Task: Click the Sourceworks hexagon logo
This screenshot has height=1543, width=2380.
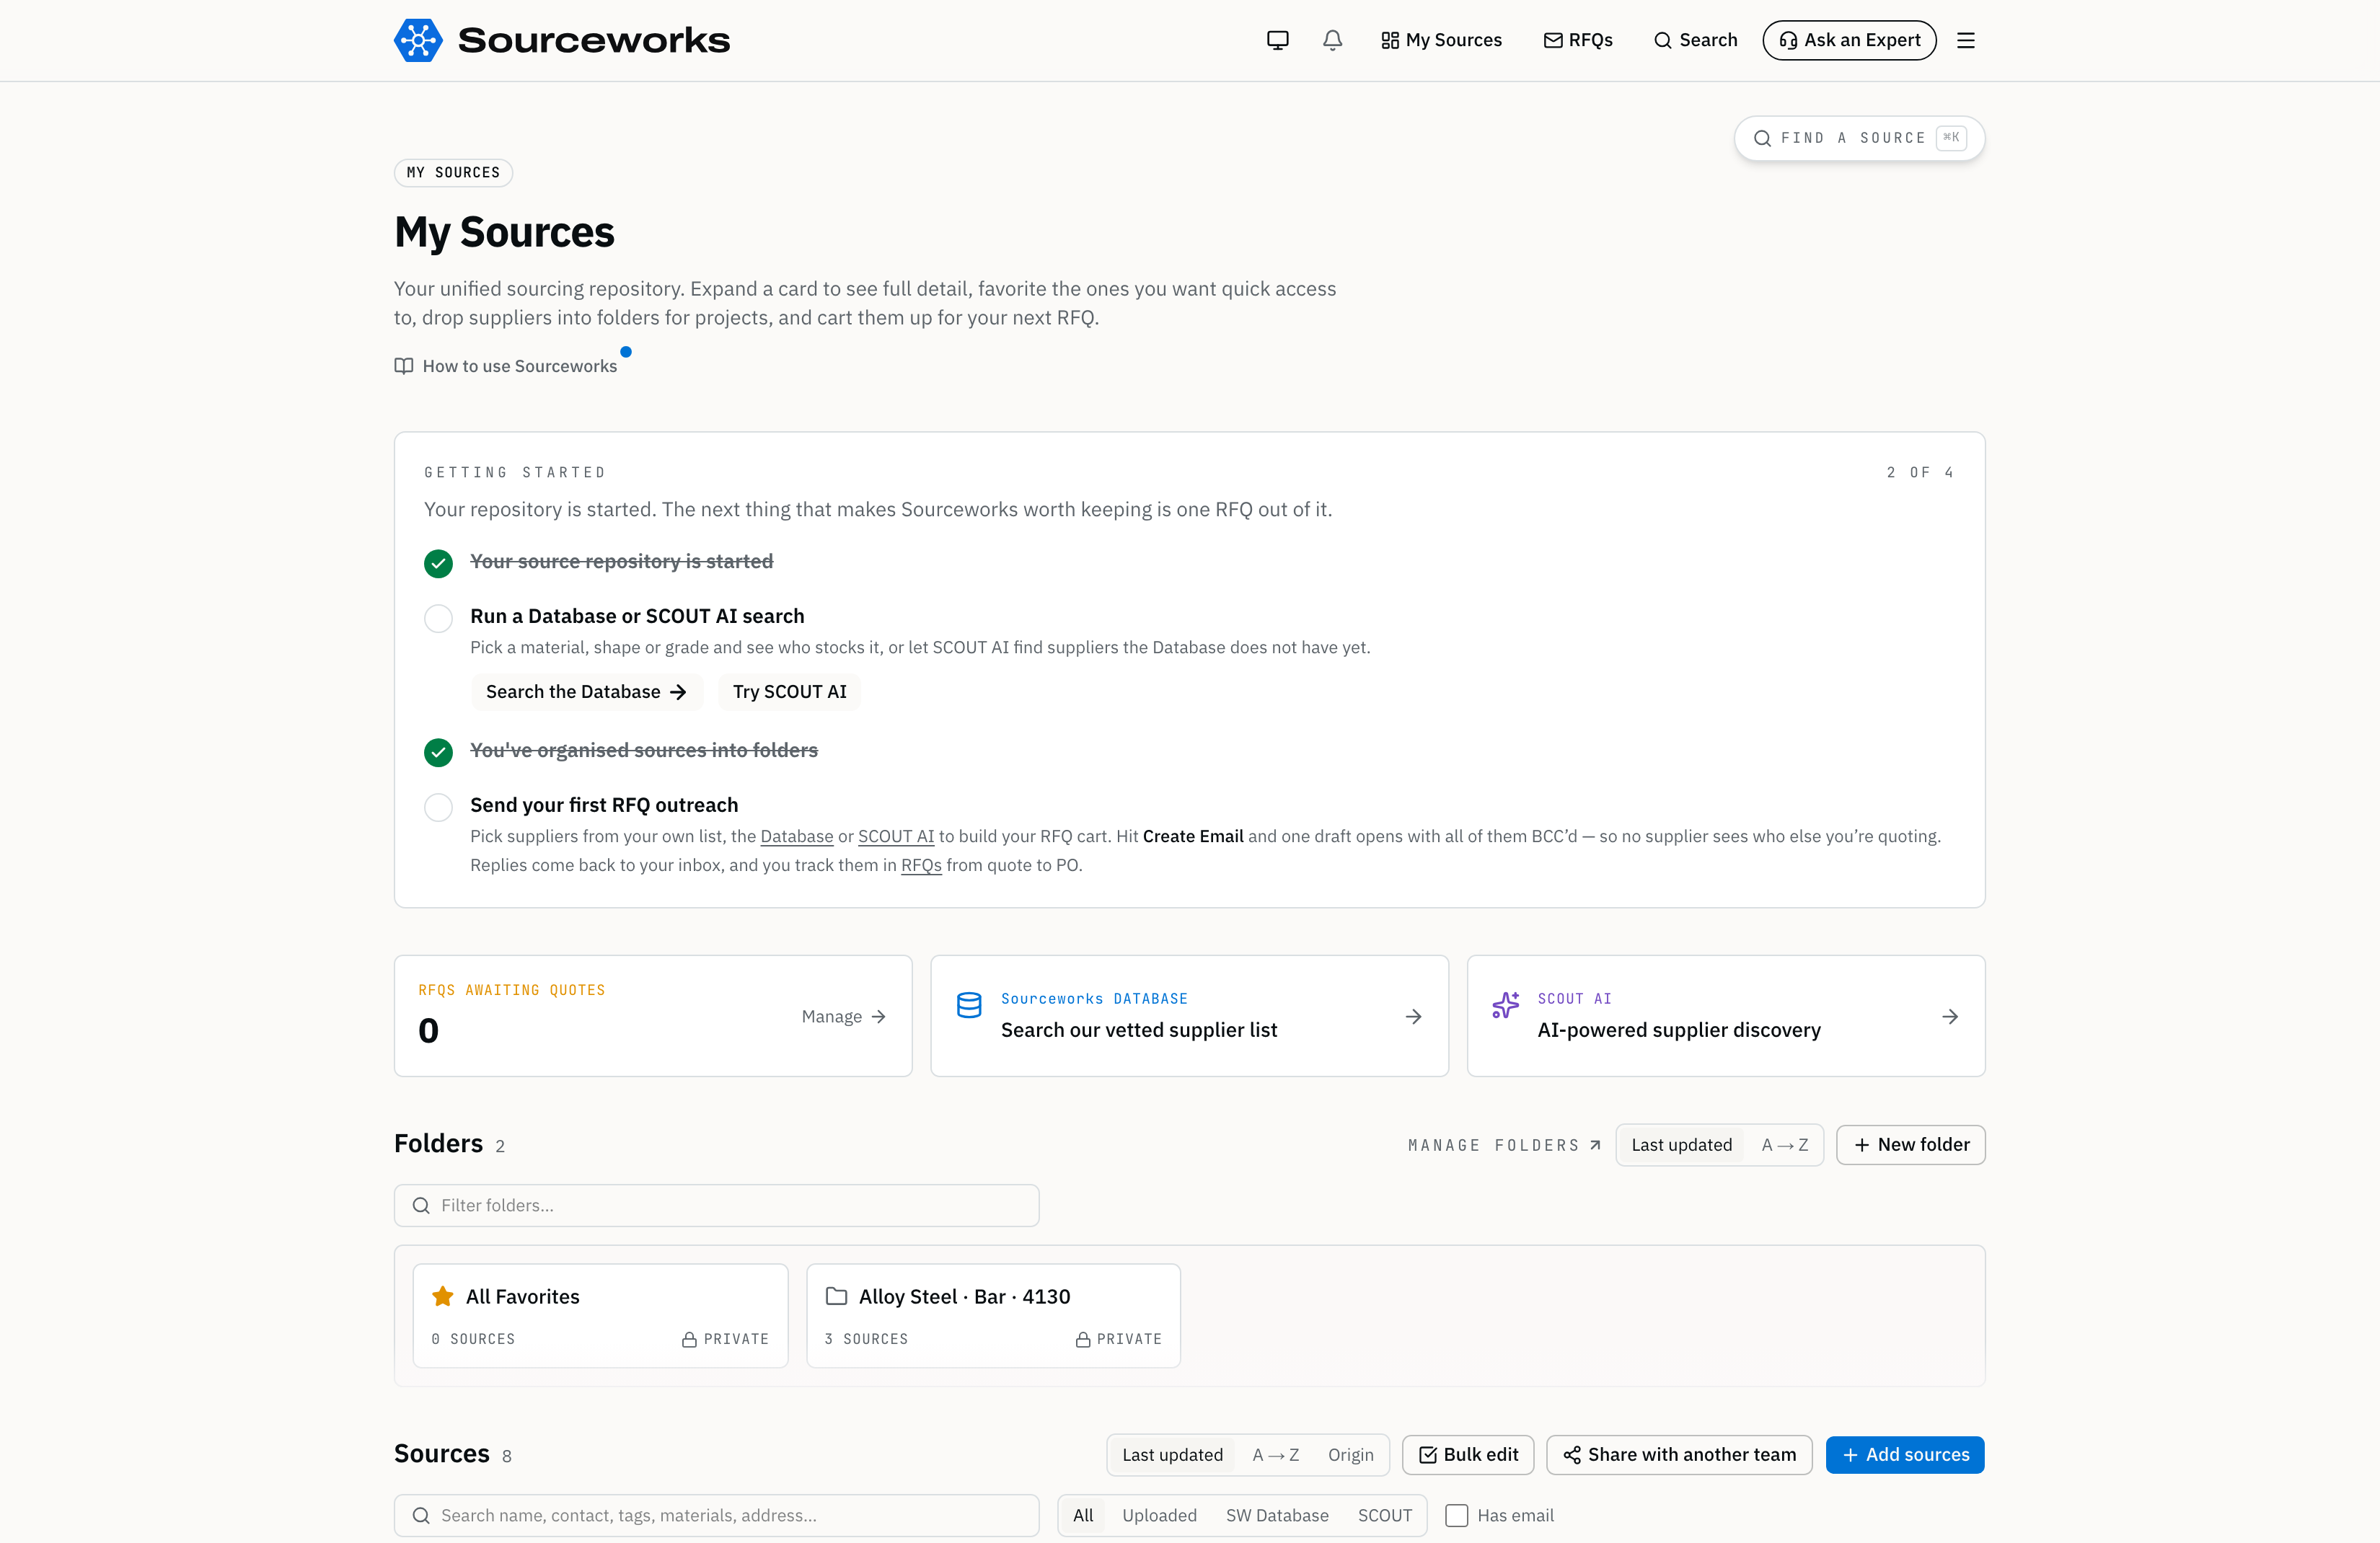Action: [418, 40]
